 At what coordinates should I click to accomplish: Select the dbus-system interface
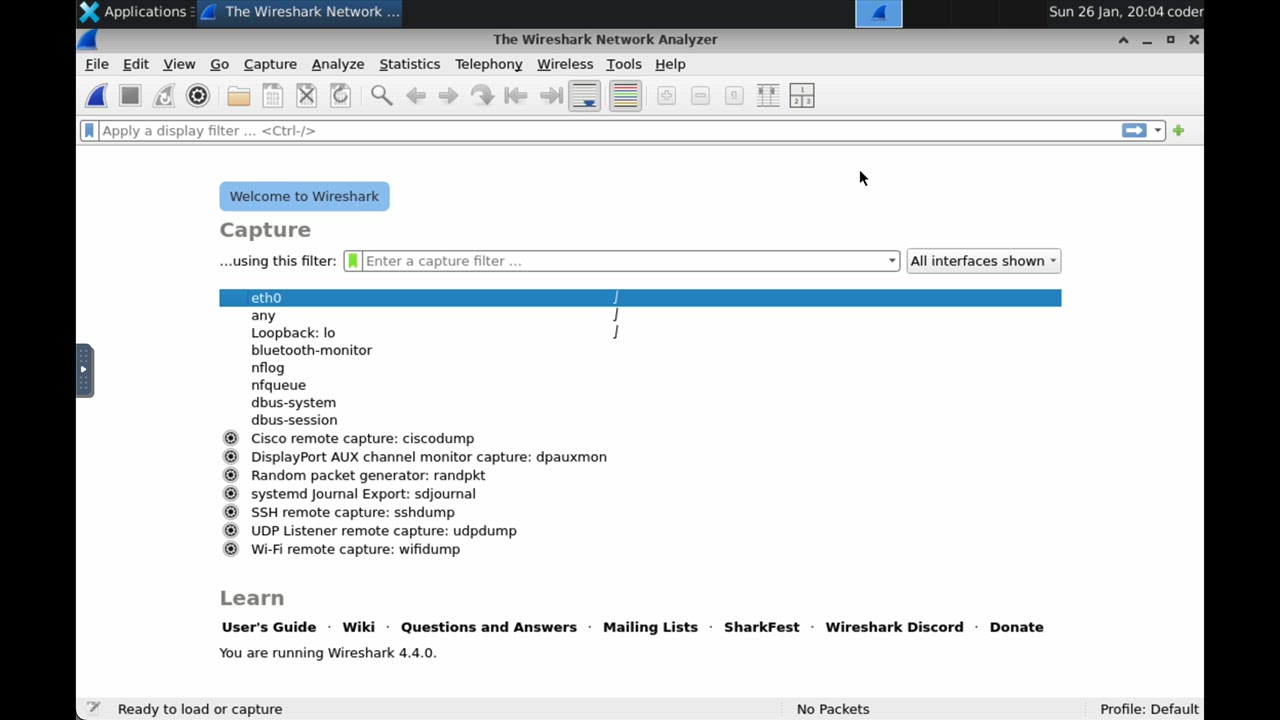(x=640, y=403)
